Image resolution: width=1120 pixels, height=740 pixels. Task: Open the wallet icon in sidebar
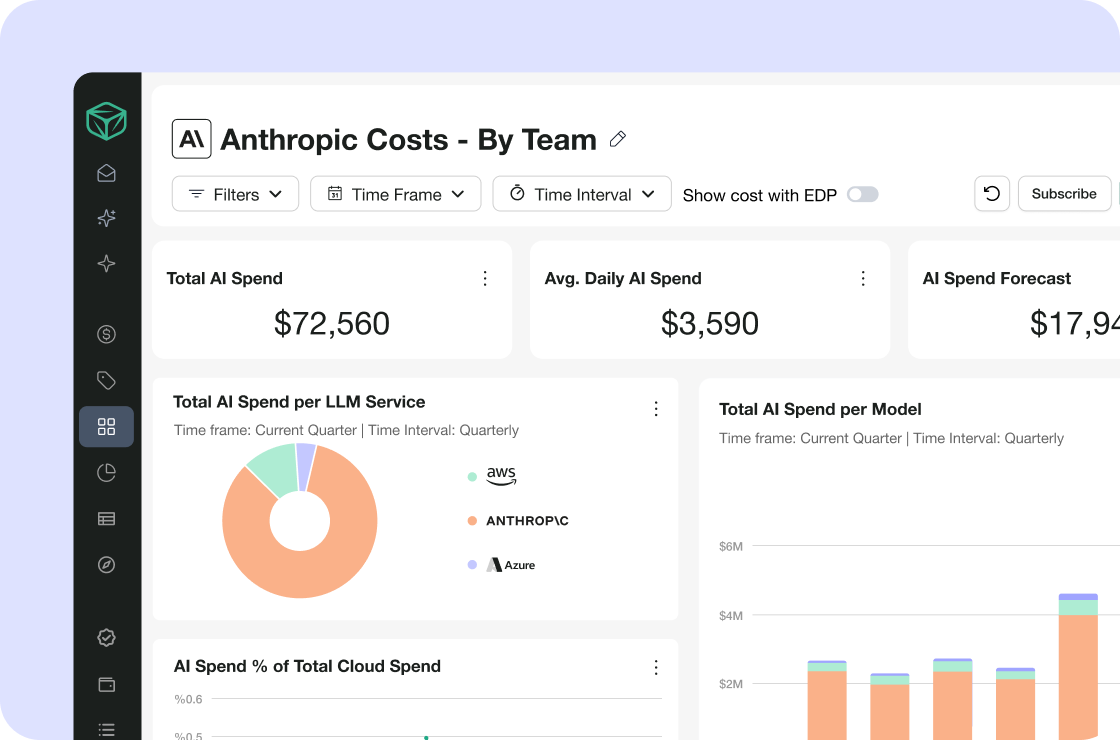[x=106, y=684]
